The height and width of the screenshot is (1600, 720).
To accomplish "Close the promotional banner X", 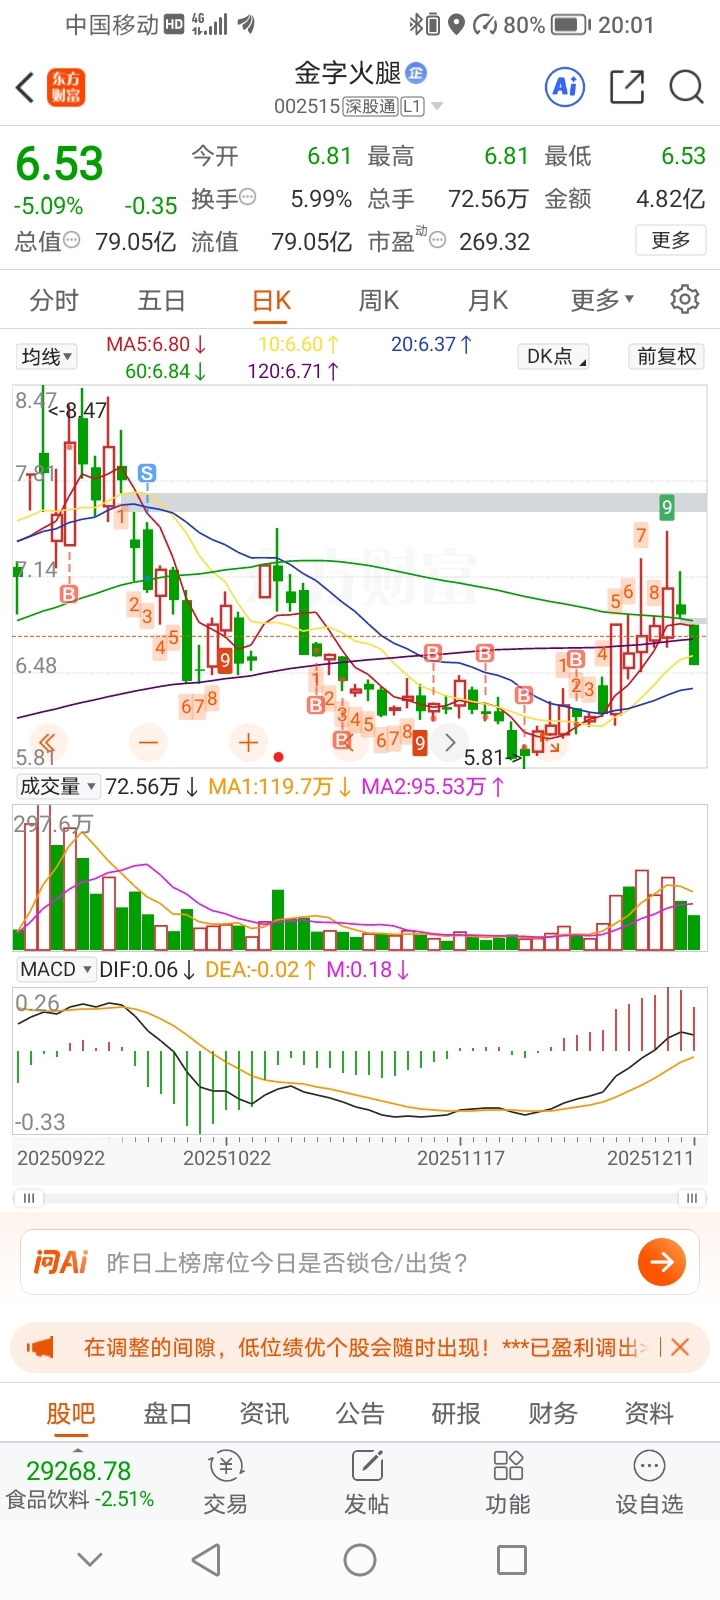I will coord(680,1347).
